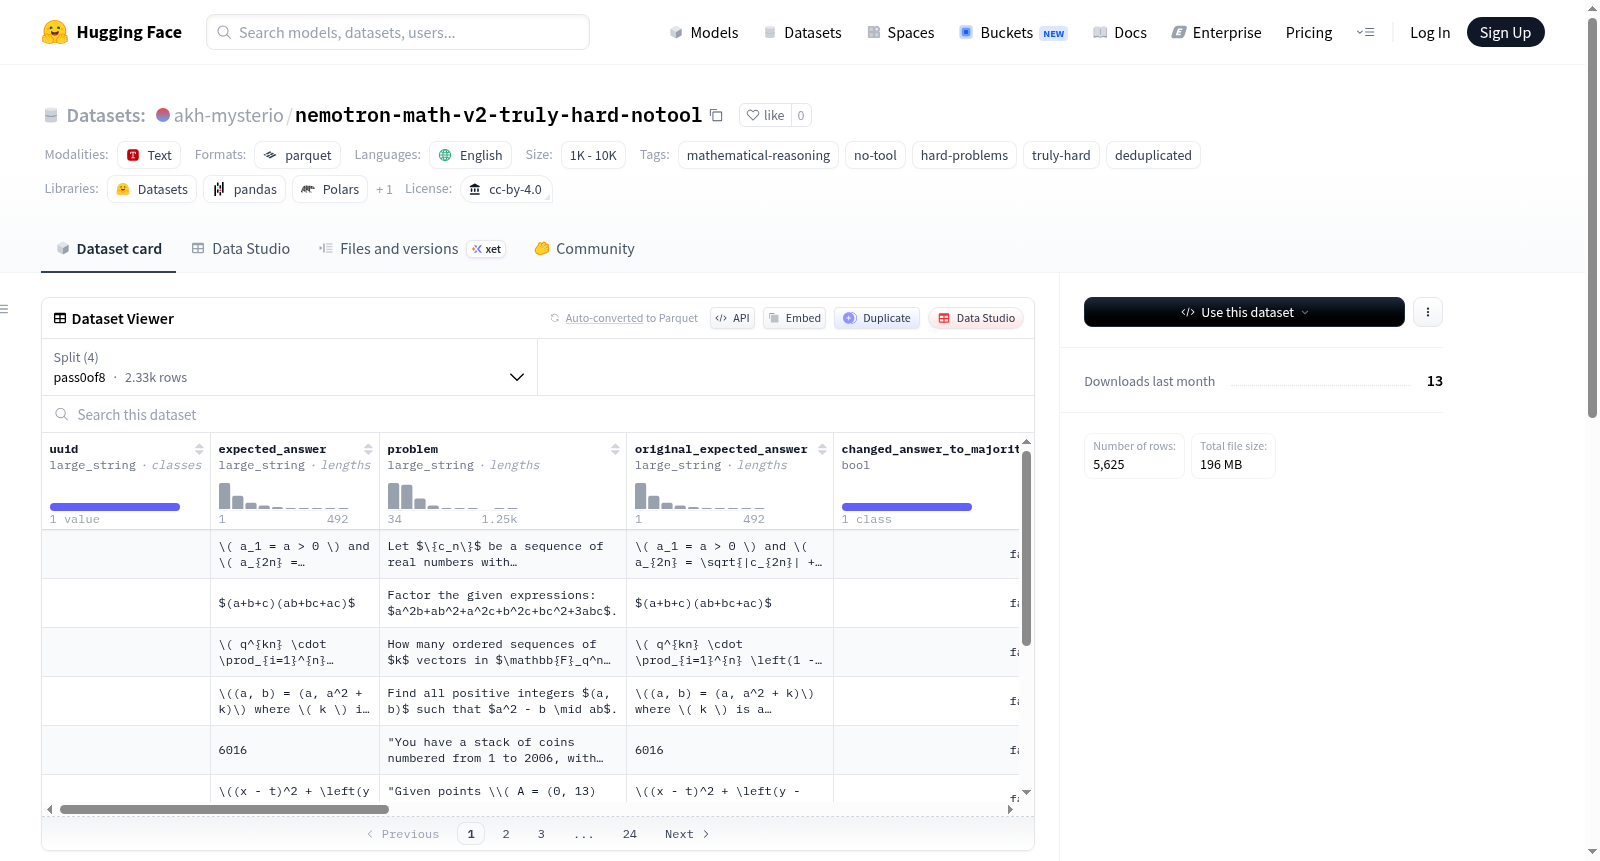This screenshot has width=1600, height=861.
Task: Click the pandas library tag
Action: [245, 189]
